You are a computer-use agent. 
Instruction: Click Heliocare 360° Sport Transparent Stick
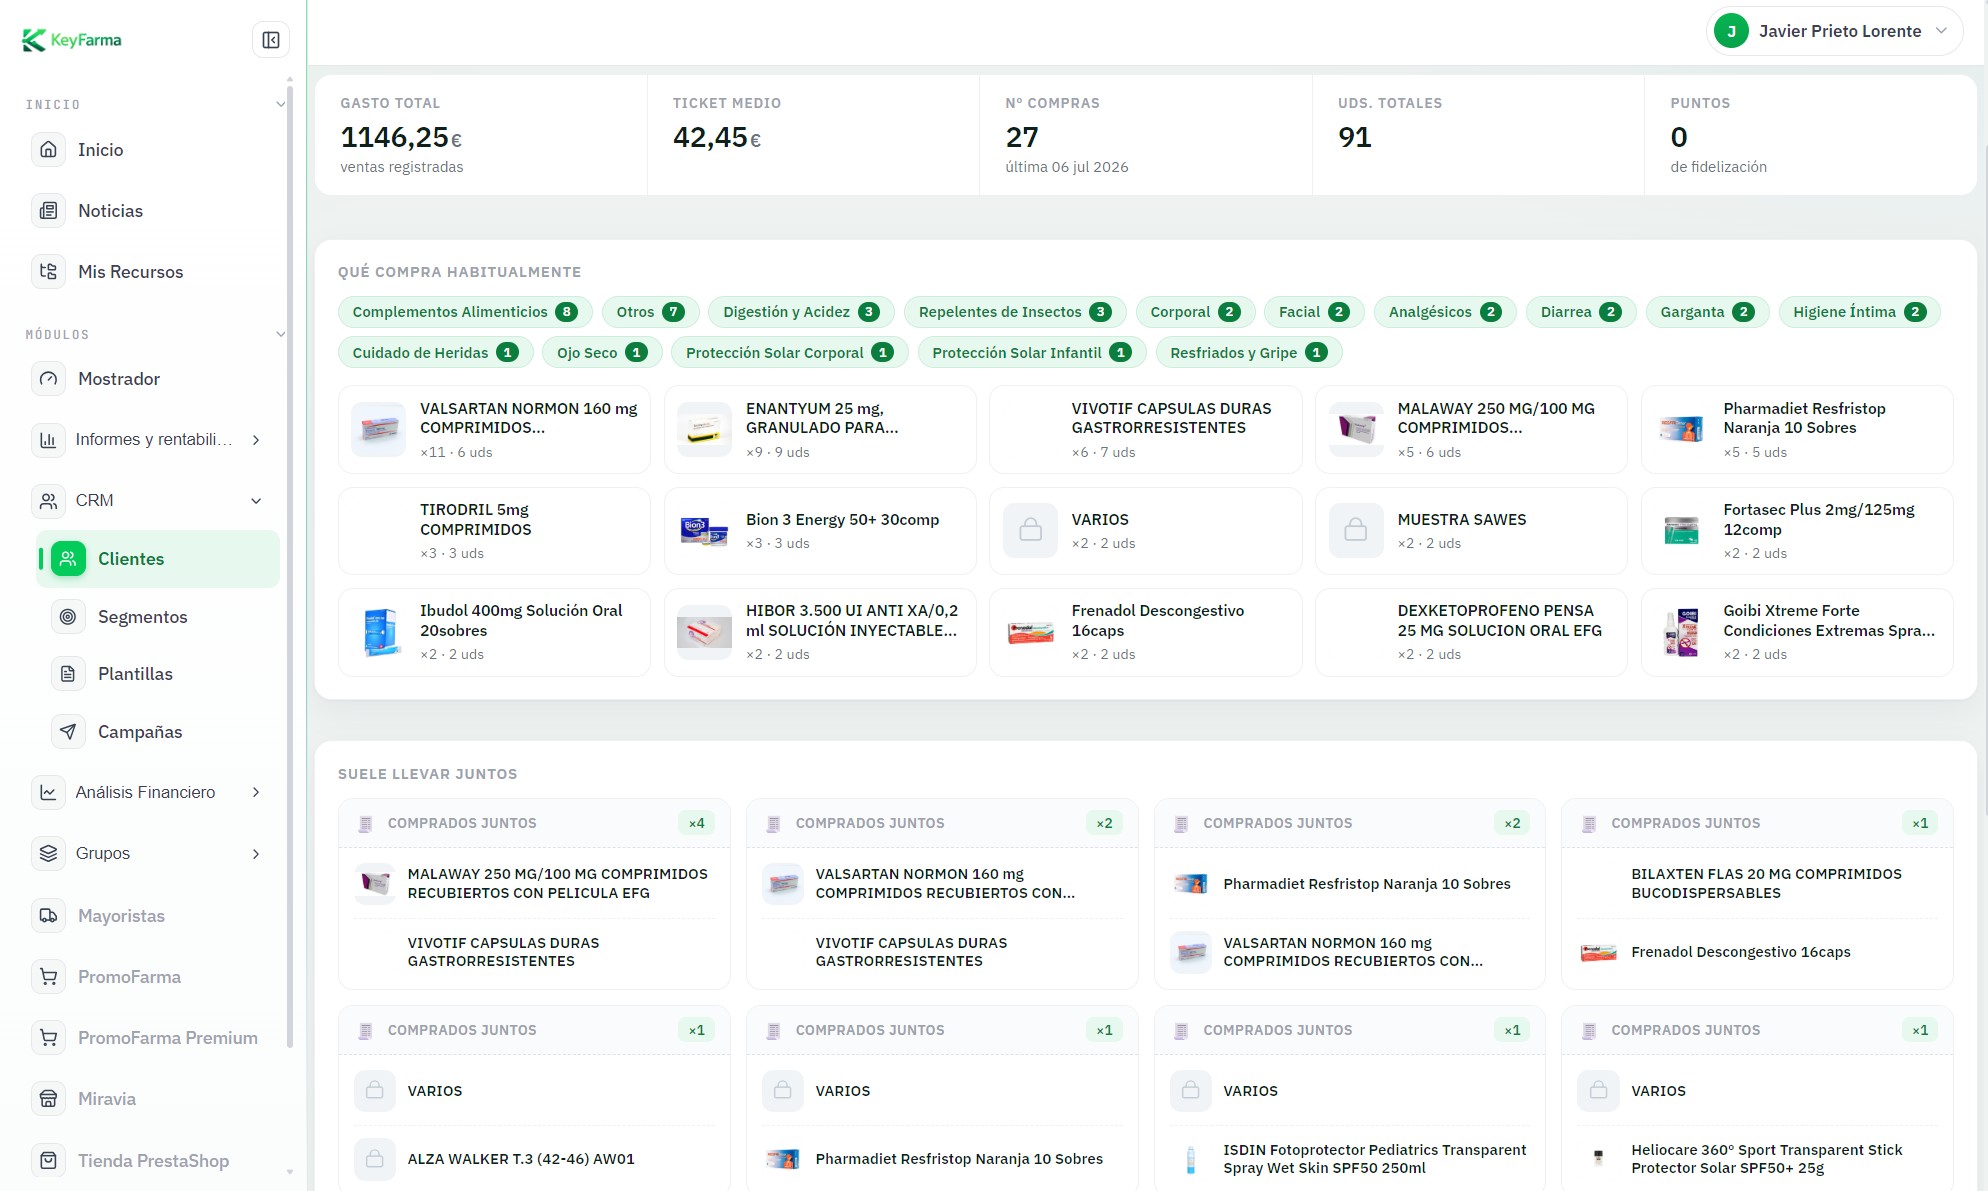click(x=1766, y=1159)
